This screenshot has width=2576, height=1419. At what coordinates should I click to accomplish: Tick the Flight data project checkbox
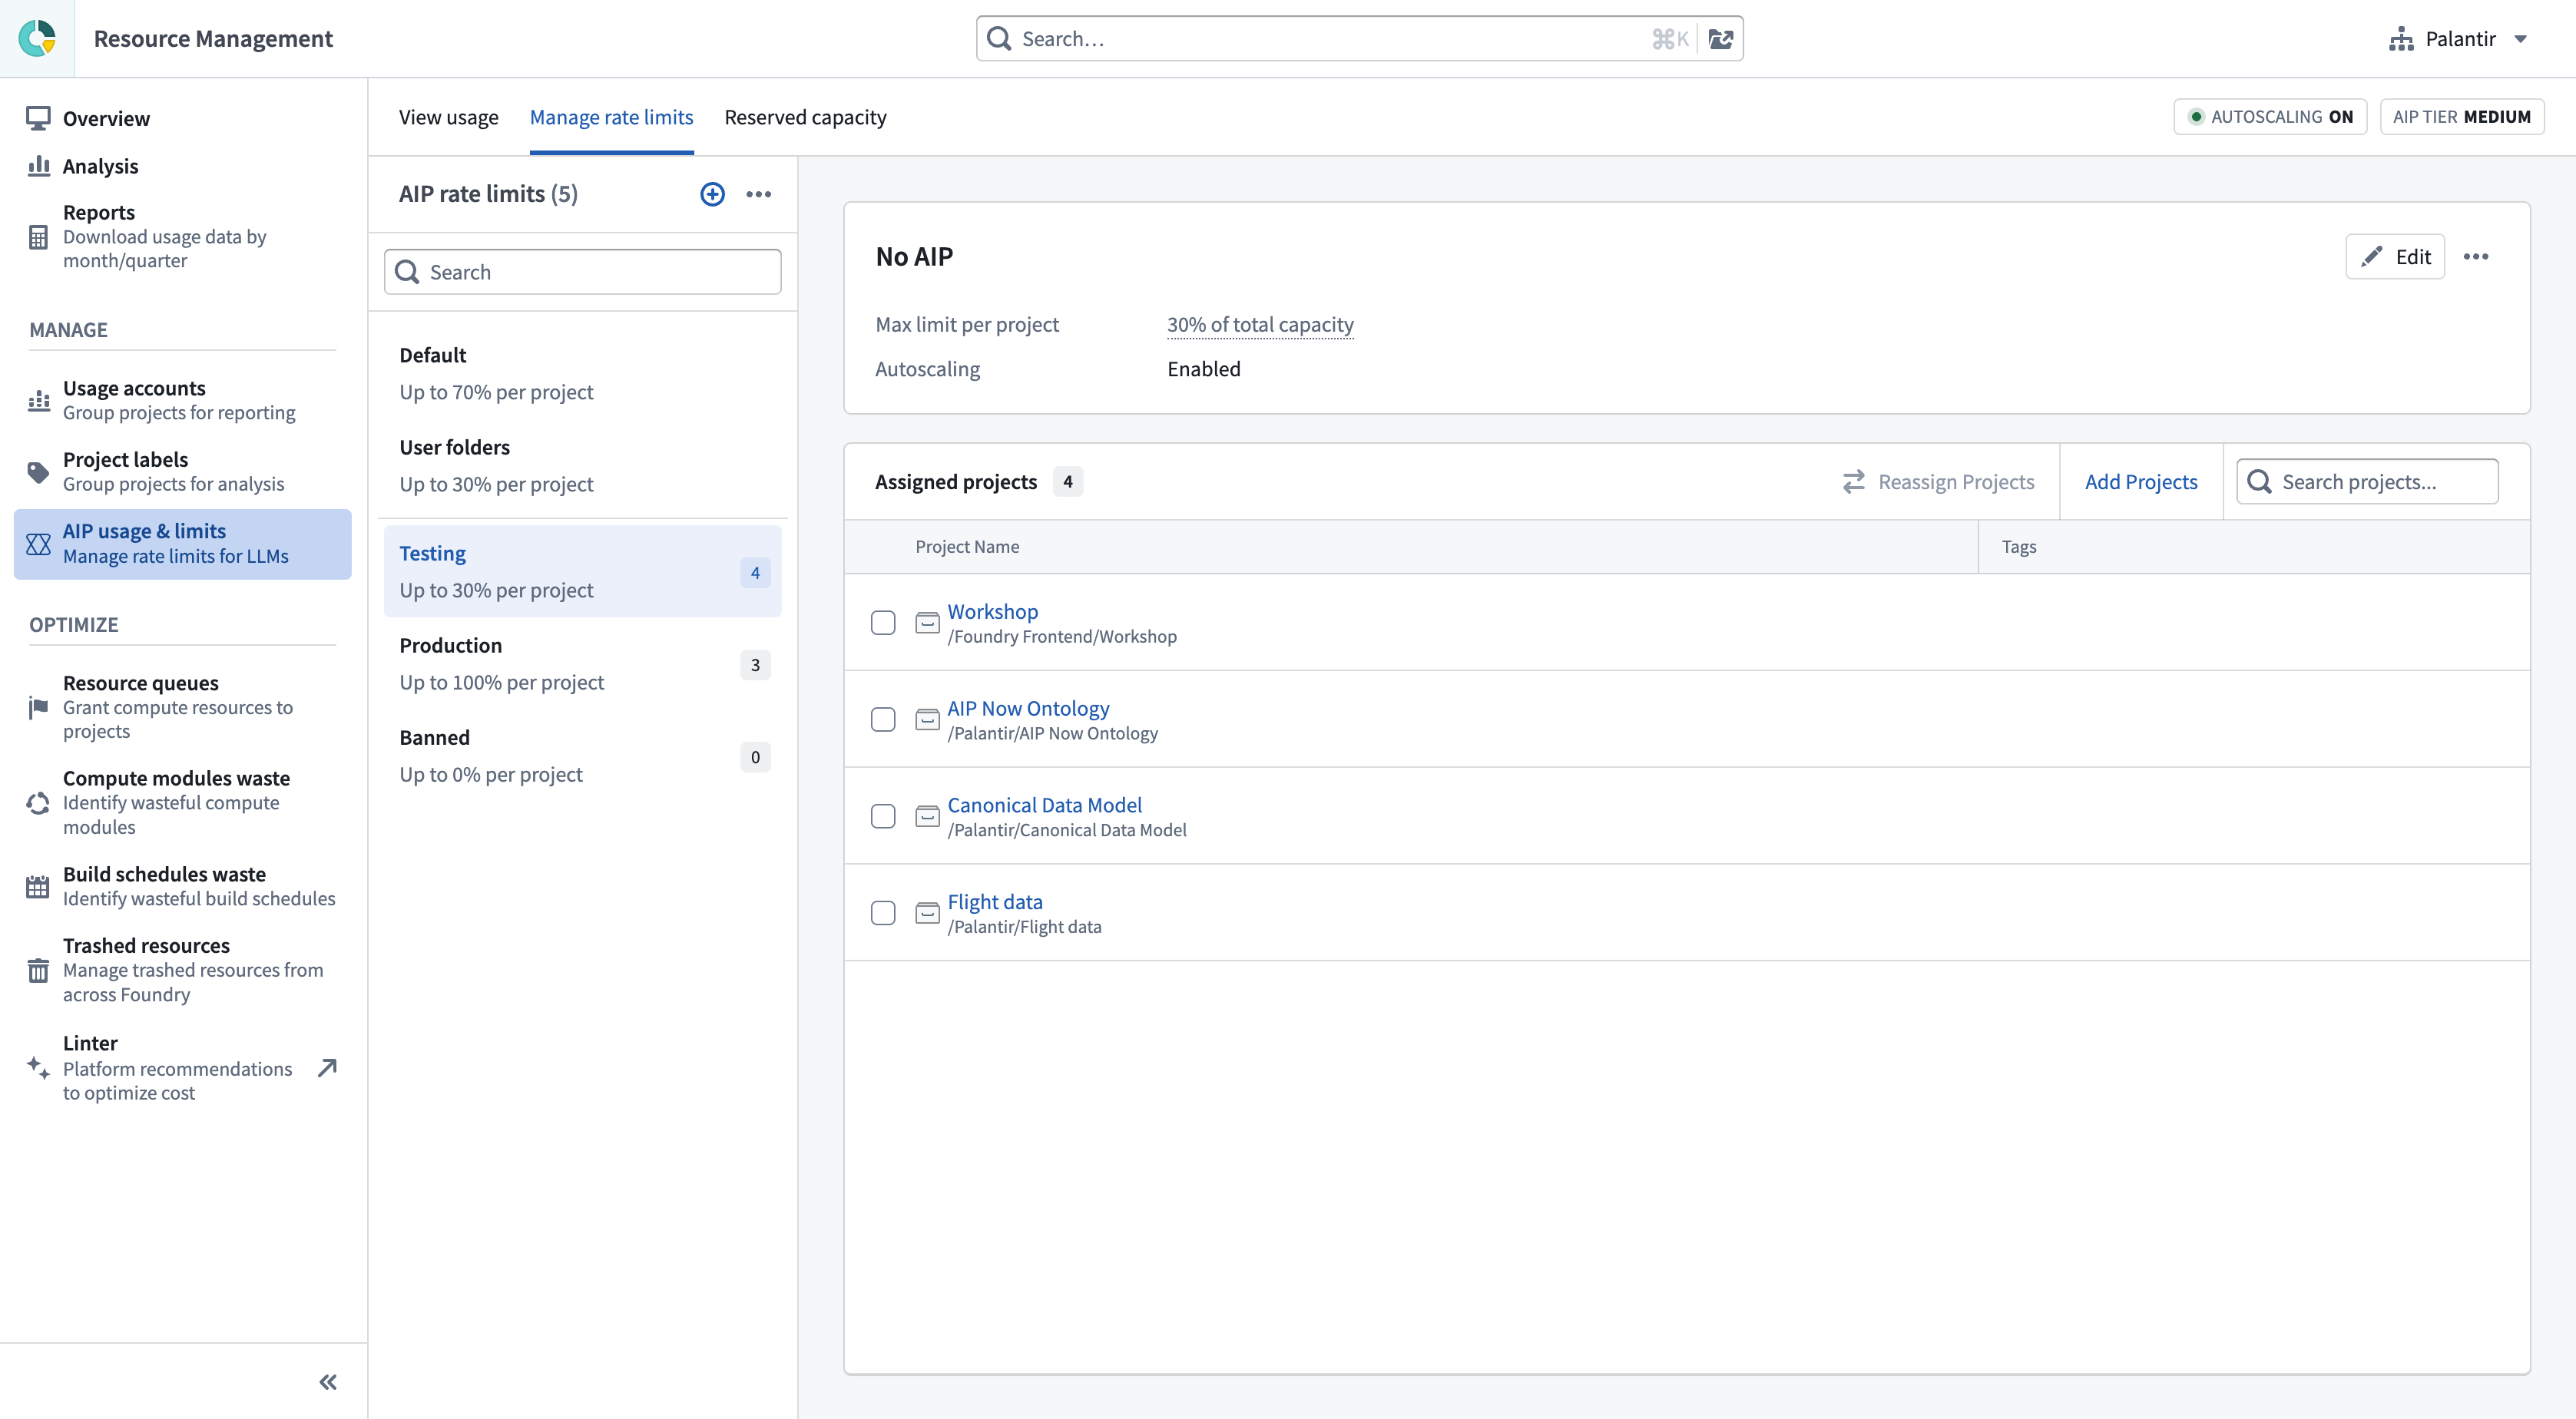tap(883, 914)
